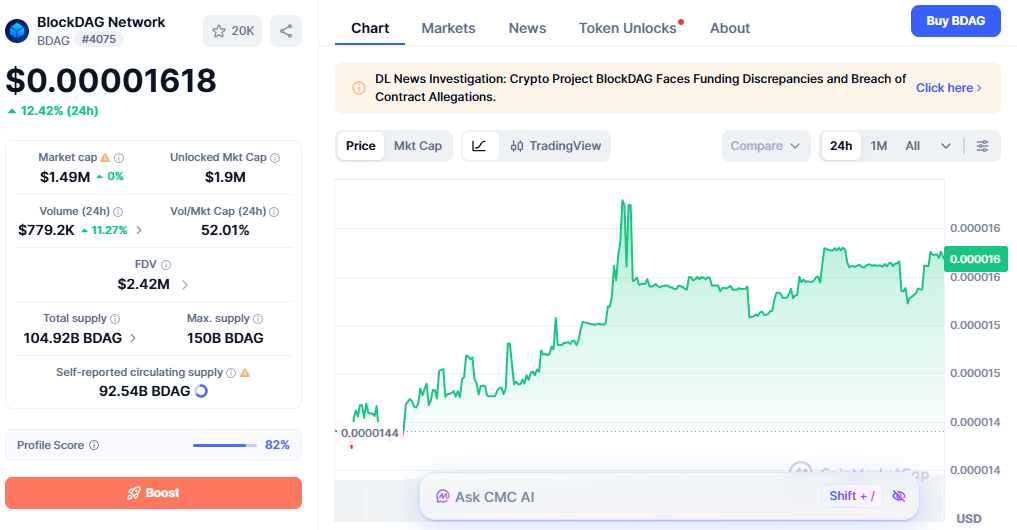Click the $1.9M unlocked market cap value
Viewport: 1017px width, 530px height.
point(225,177)
